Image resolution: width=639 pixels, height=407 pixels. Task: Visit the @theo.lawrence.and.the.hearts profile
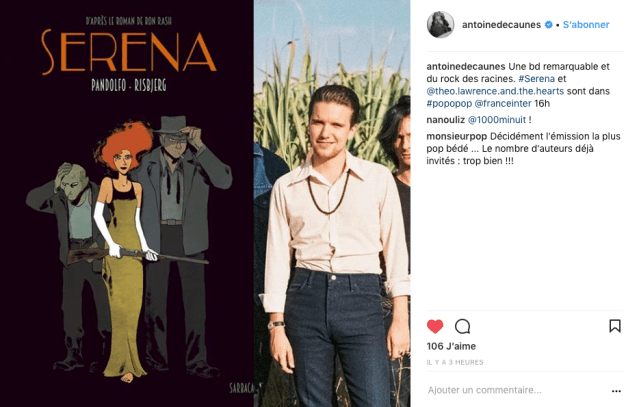point(495,91)
